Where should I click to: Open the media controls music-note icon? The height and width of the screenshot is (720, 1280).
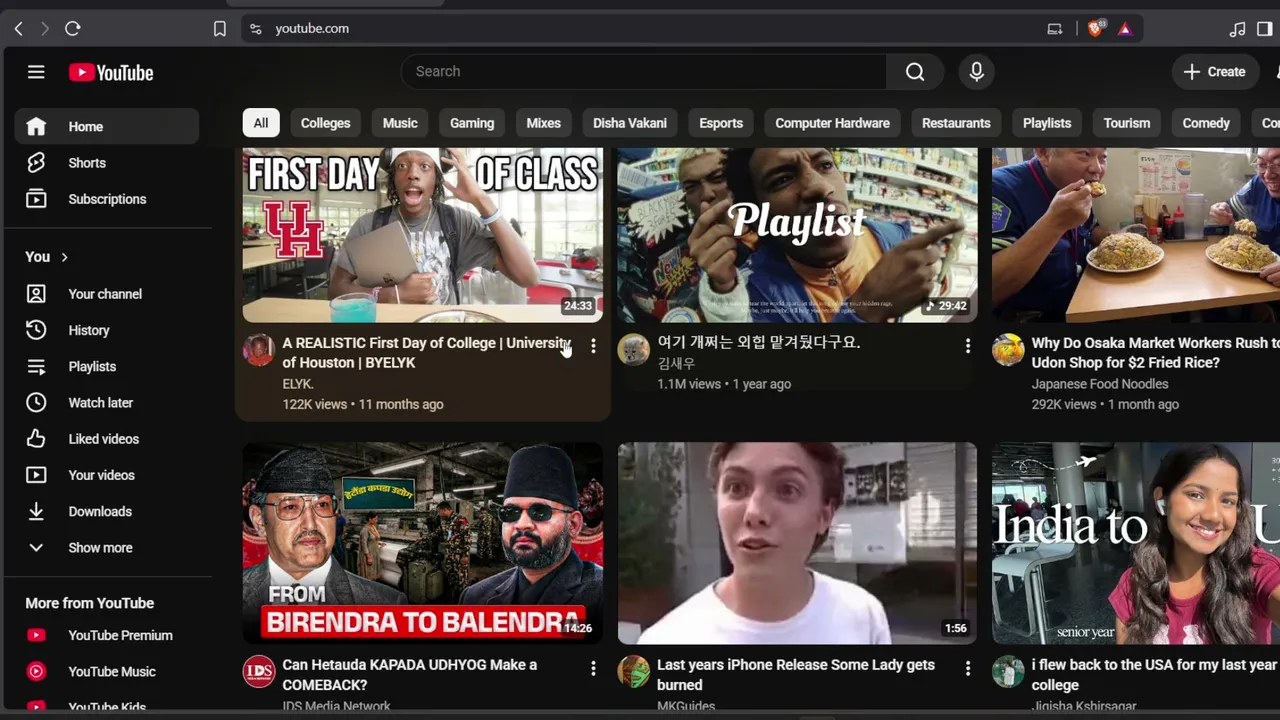click(1238, 28)
